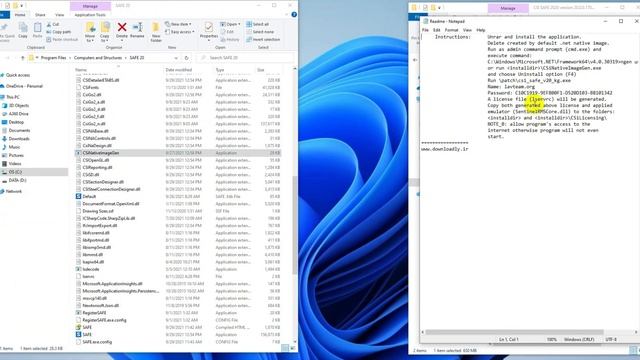This screenshot has height=360, width=640.
Task: Click Manage tab in SAFE 20 window
Action: tap(90, 6)
